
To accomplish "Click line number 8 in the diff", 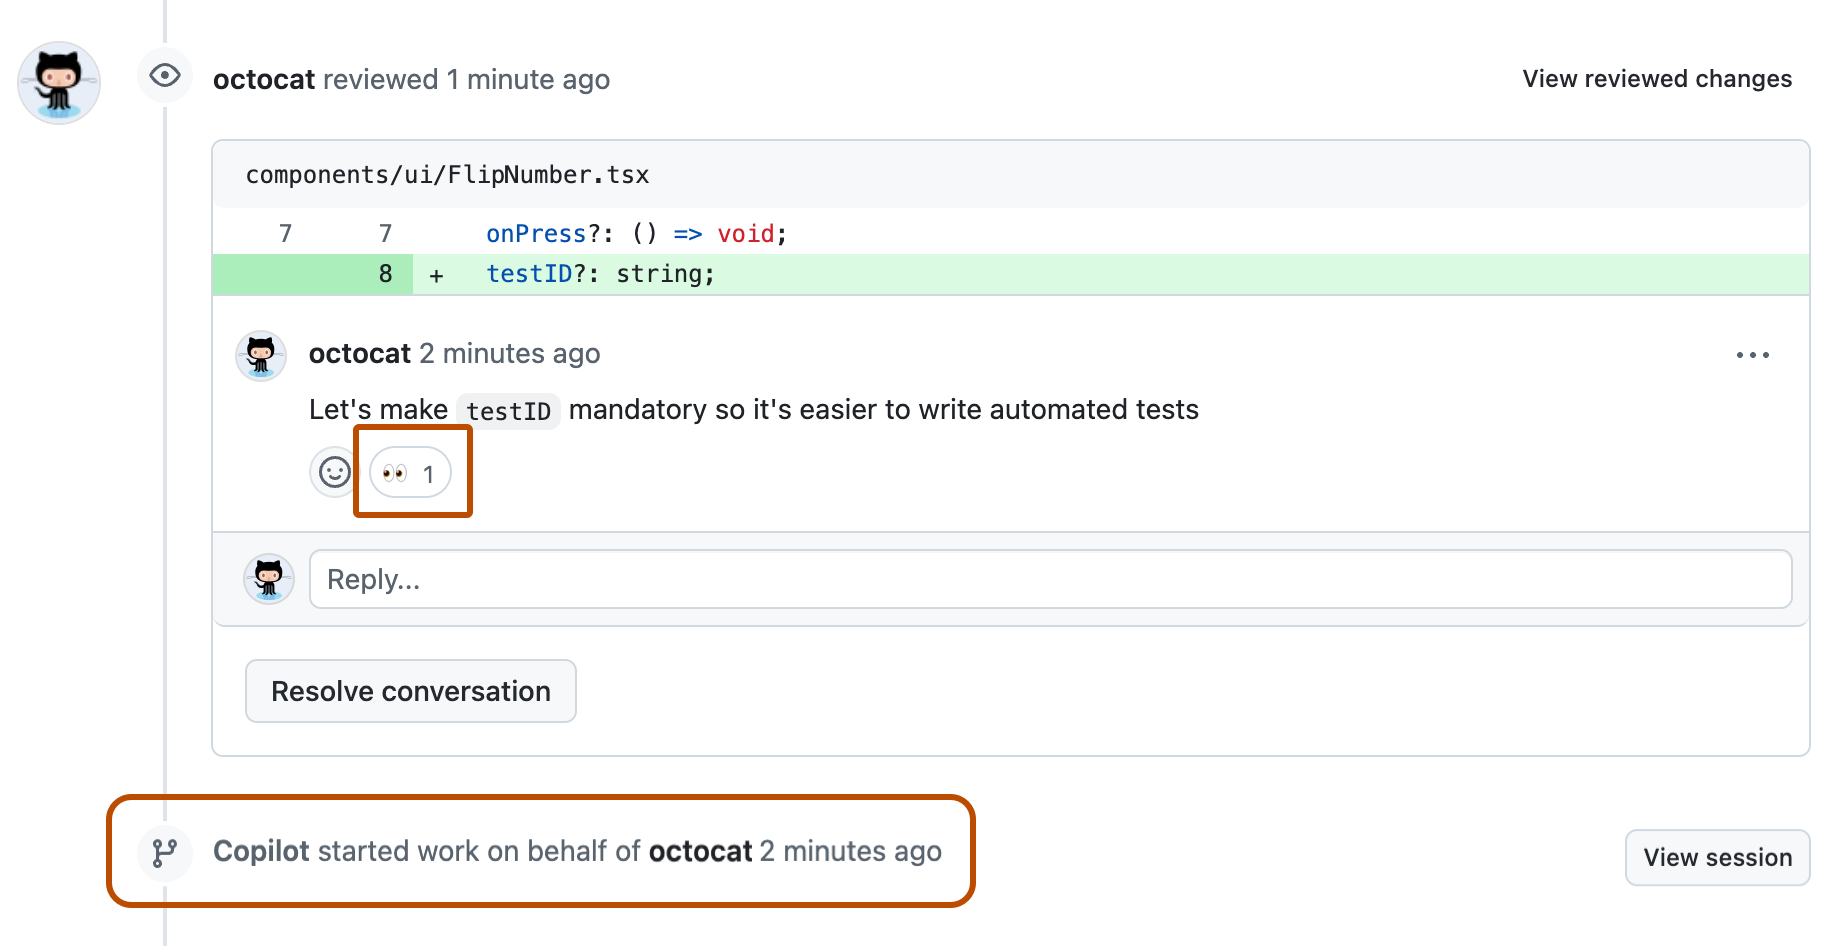I will tap(384, 274).
